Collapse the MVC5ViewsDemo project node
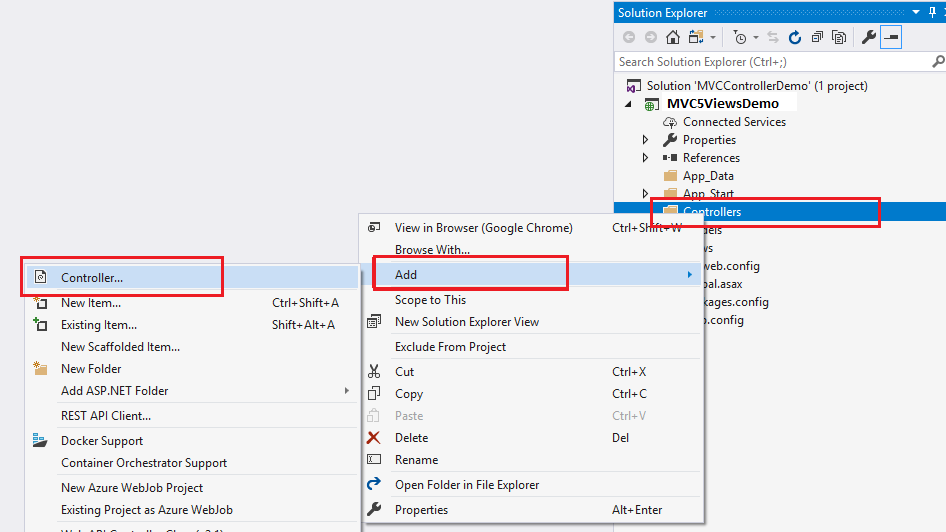Image resolution: width=946 pixels, height=532 pixels. click(629, 104)
